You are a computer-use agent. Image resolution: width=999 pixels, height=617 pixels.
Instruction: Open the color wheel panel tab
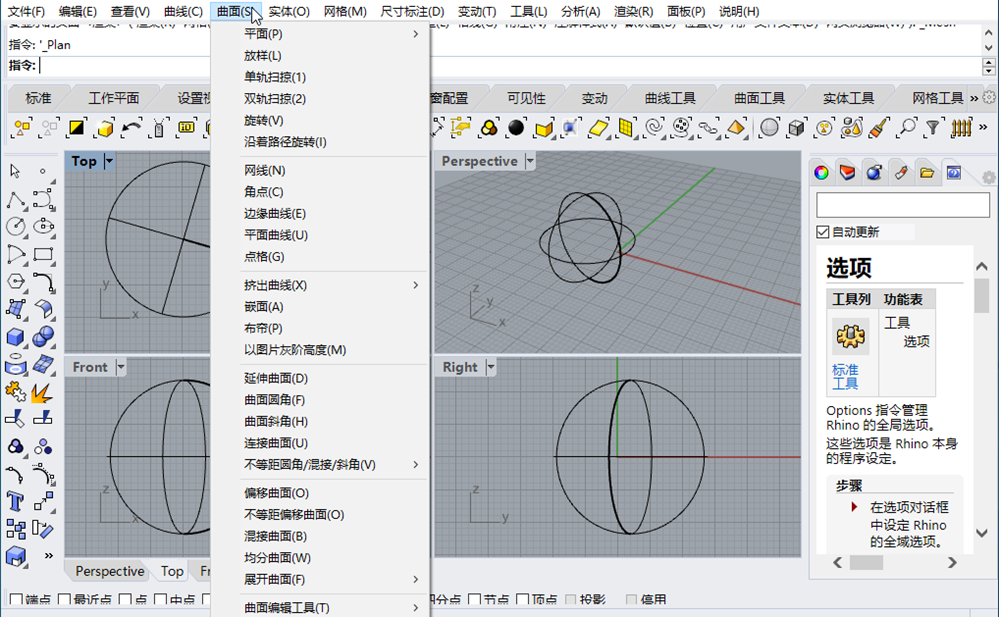point(821,172)
